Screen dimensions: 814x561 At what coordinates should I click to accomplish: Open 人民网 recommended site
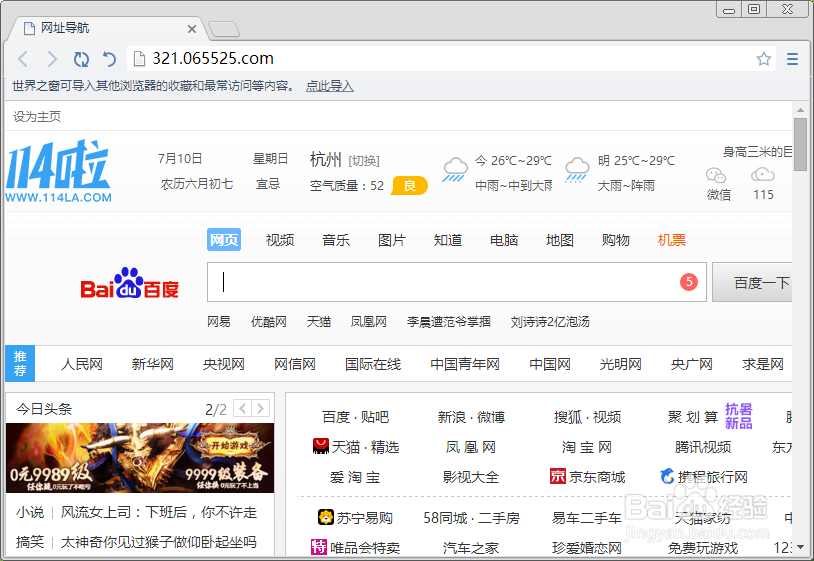(x=82, y=364)
